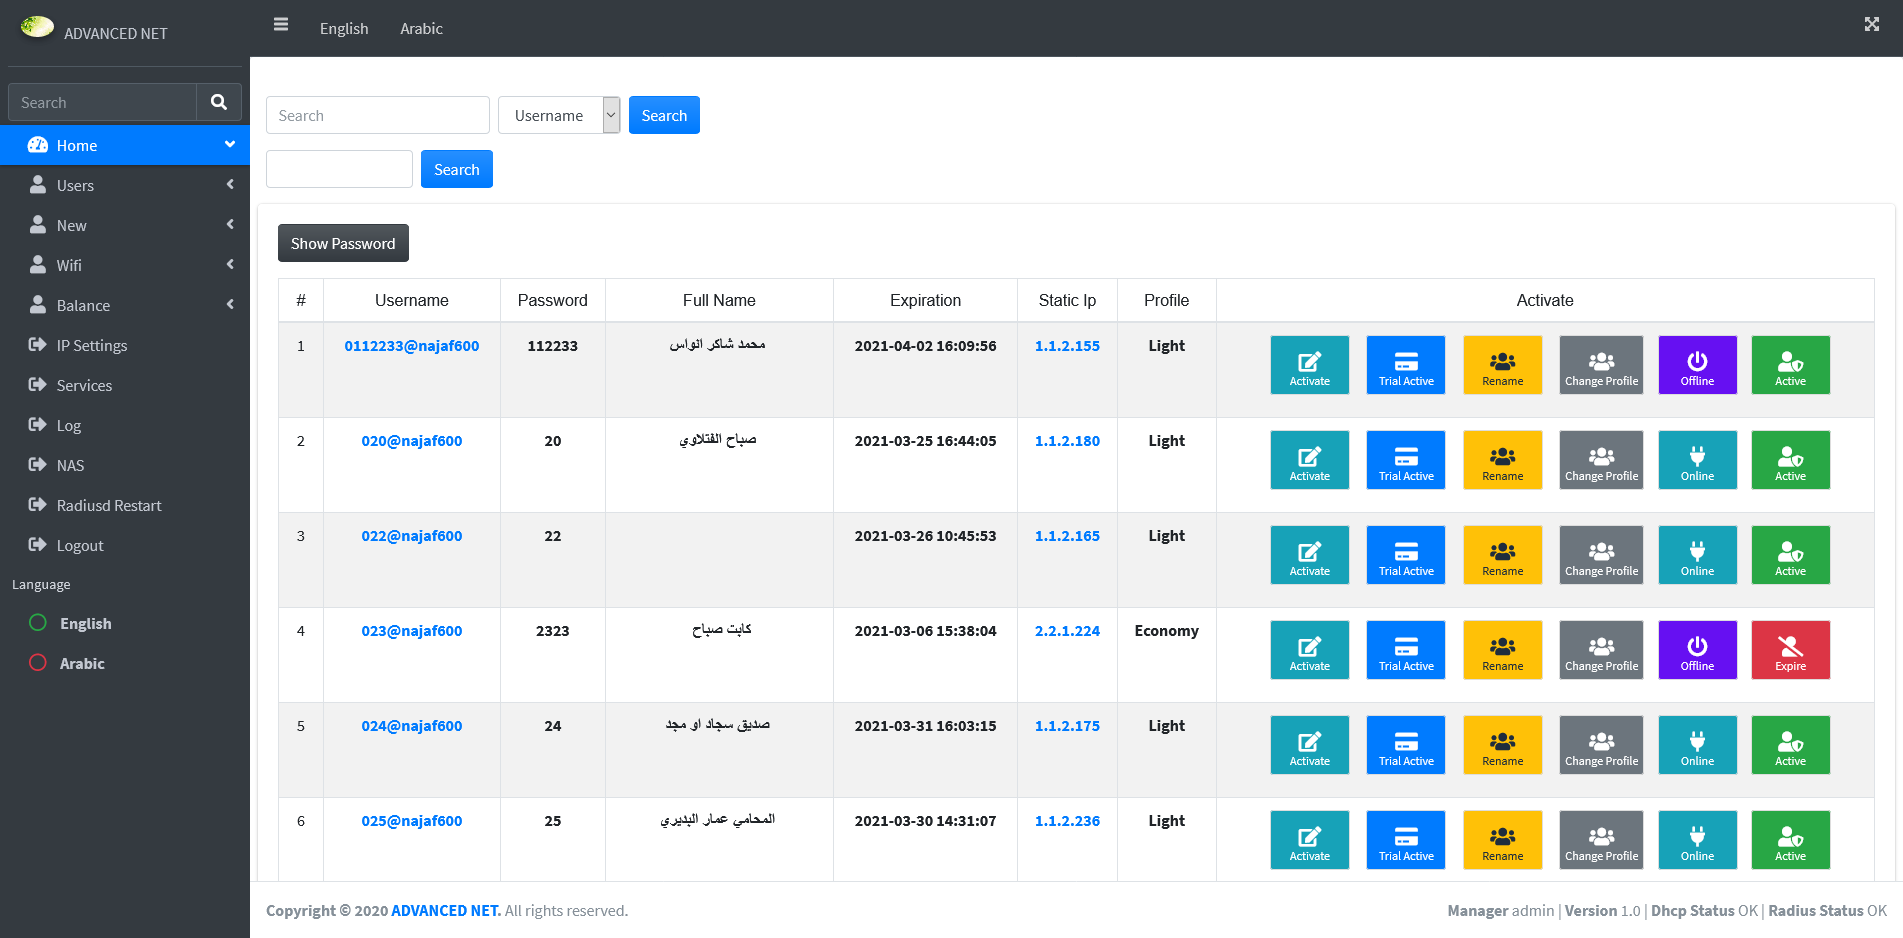Open the IP Settings sidebar icon

pyautogui.click(x=38, y=345)
